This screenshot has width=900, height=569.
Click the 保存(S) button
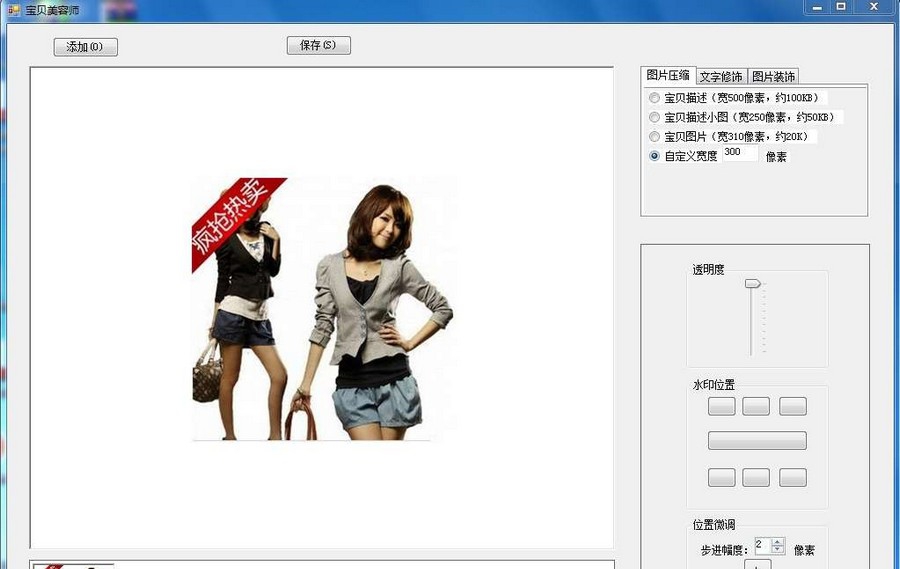pyautogui.click(x=319, y=45)
